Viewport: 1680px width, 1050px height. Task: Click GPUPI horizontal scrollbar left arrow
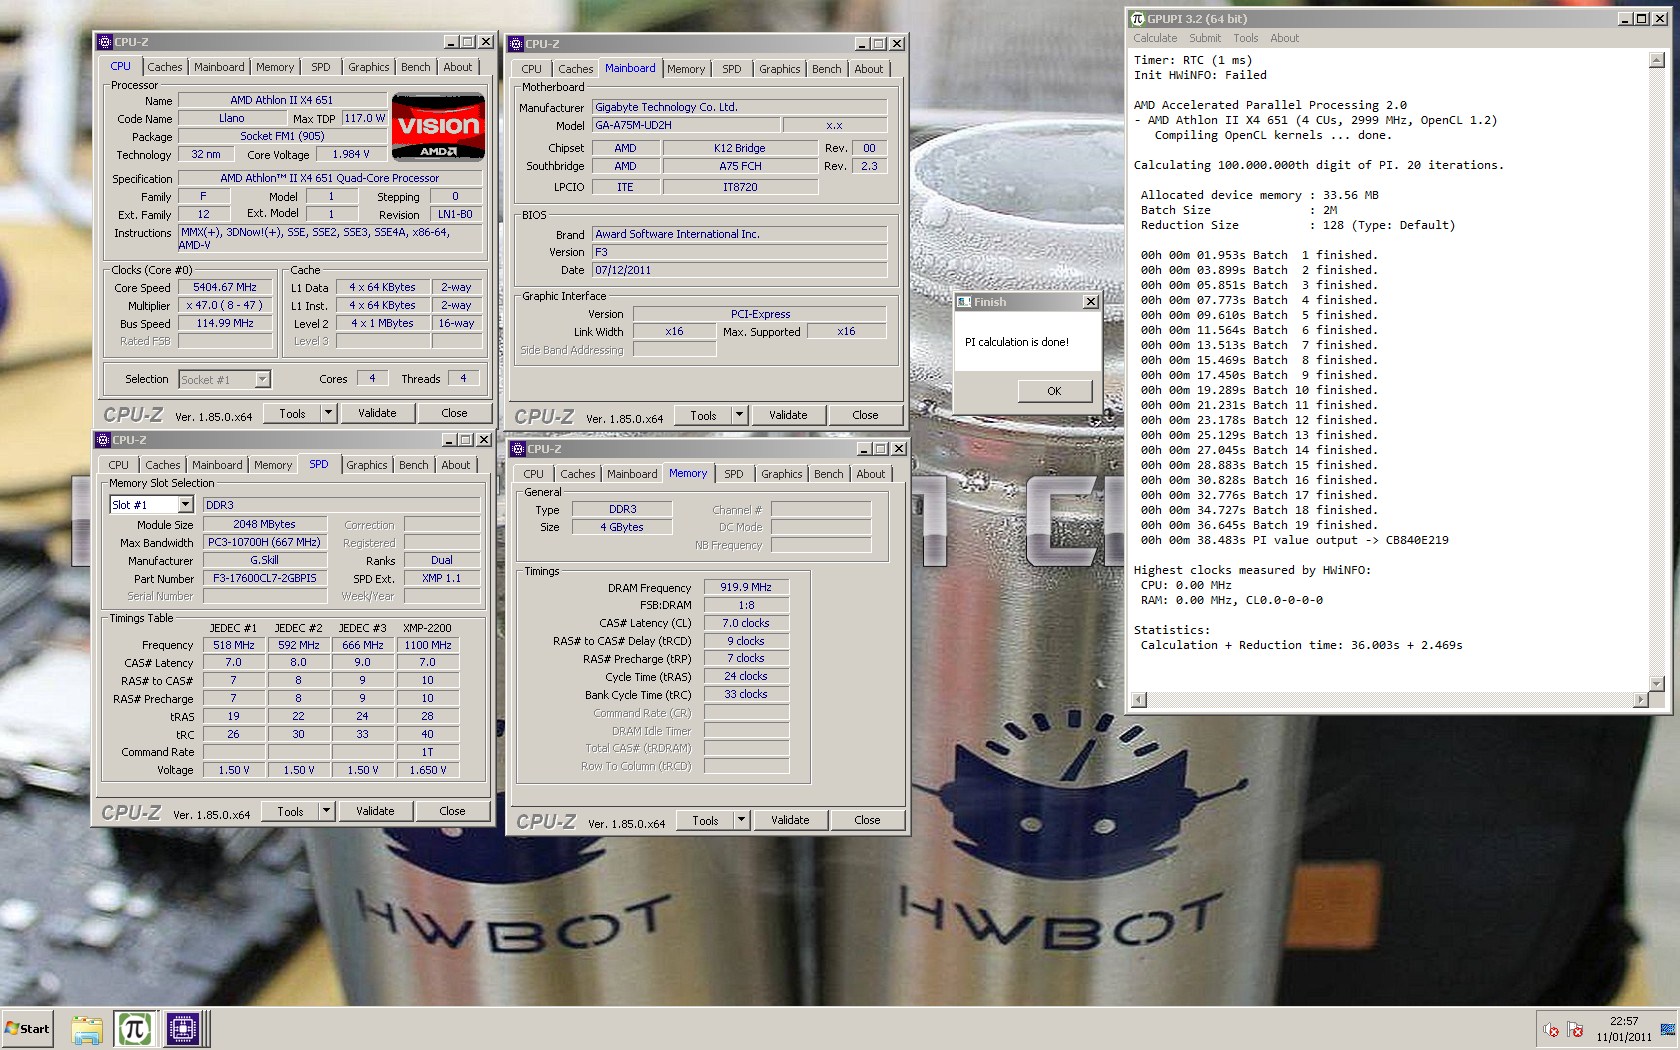(1139, 700)
